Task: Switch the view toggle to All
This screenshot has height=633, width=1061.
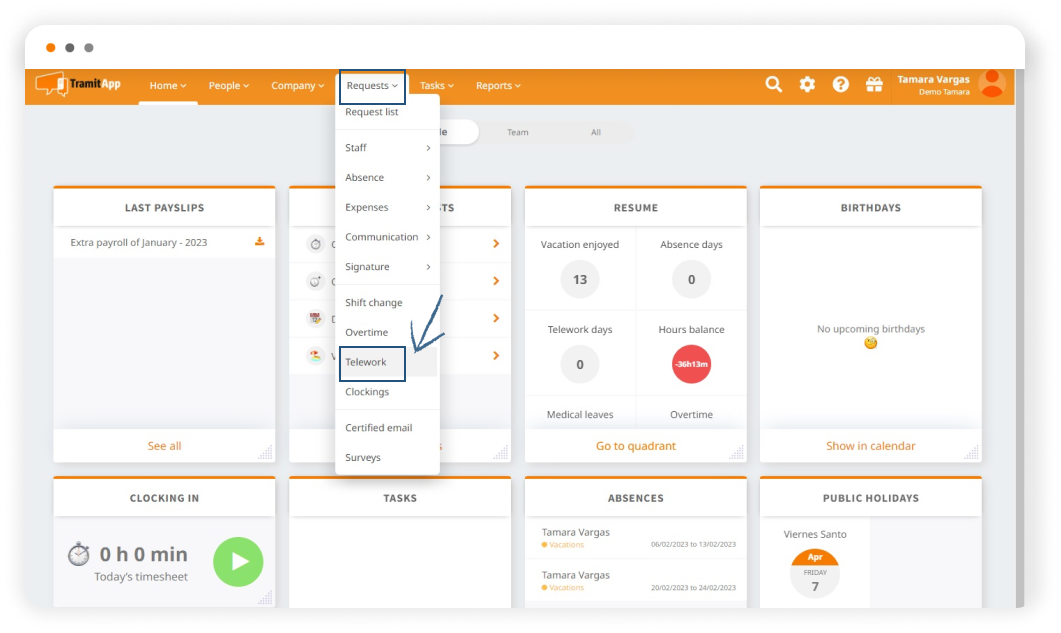Action: coord(596,132)
